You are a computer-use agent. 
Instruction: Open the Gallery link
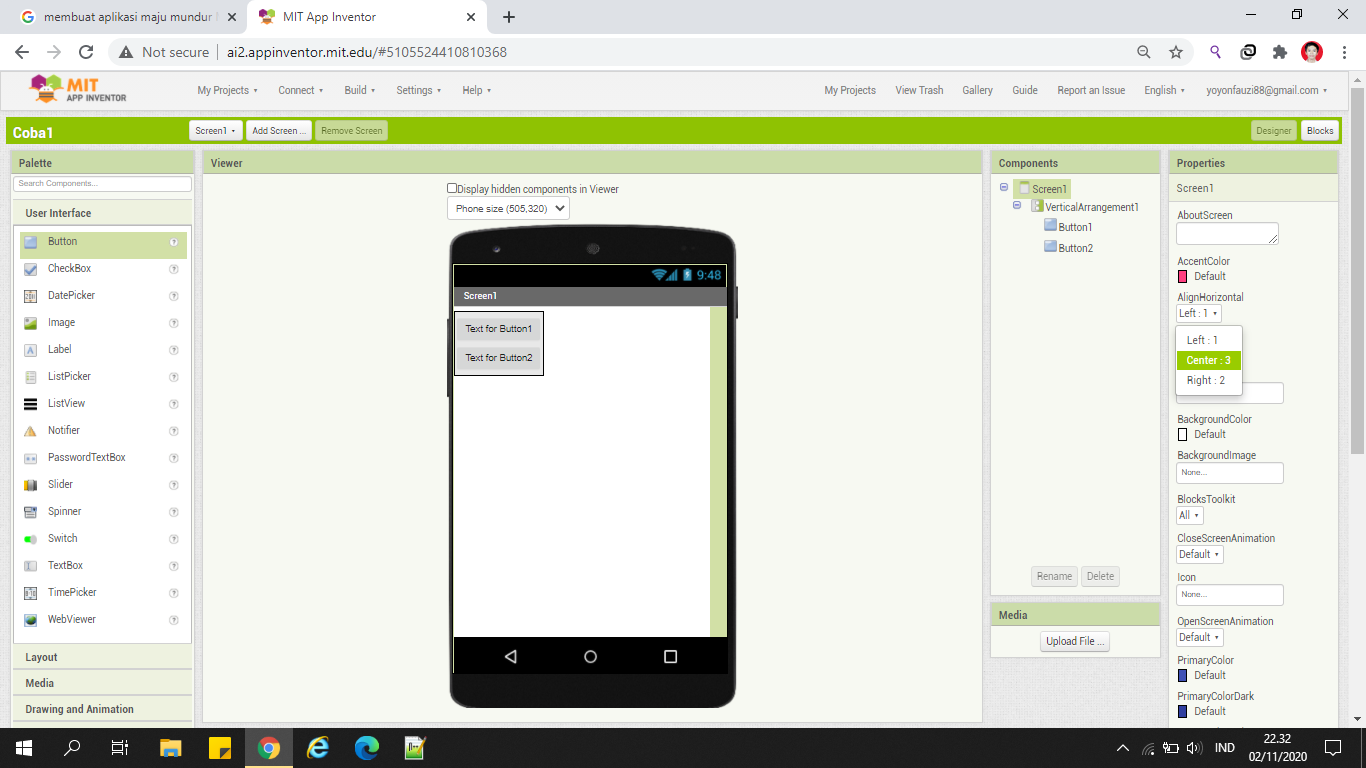[977, 90]
